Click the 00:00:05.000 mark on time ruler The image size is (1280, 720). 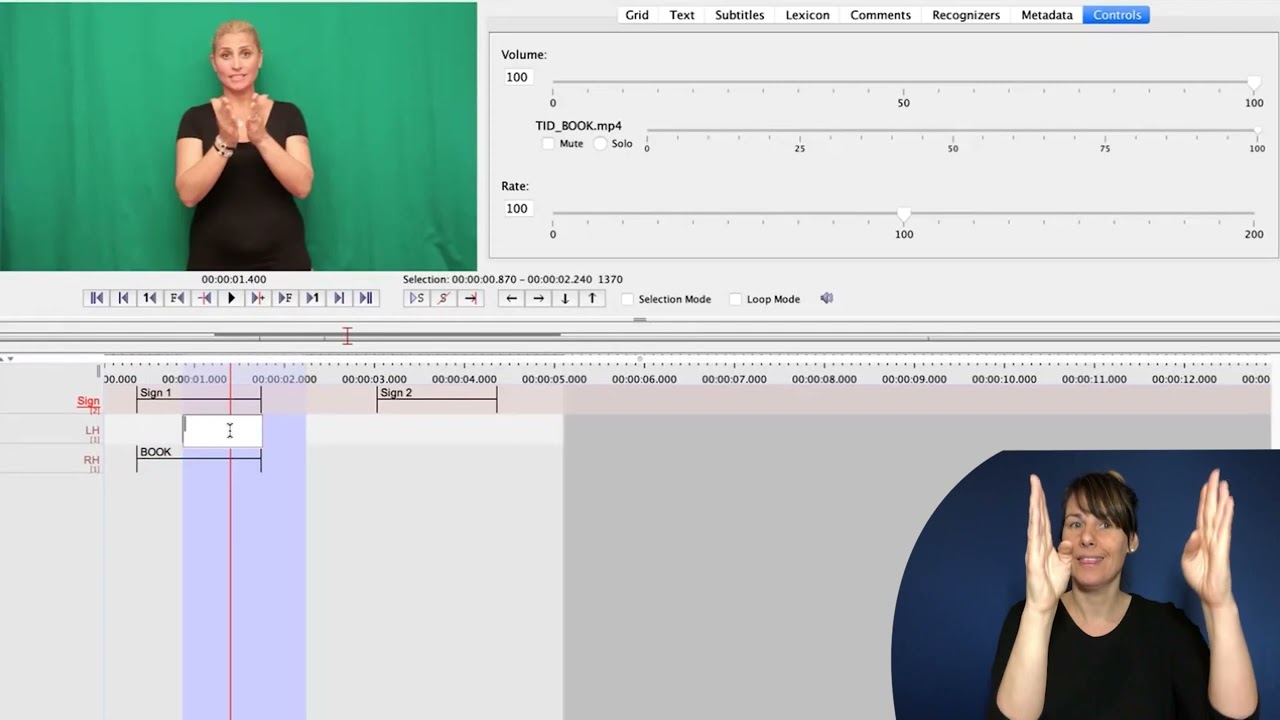[x=554, y=379]
